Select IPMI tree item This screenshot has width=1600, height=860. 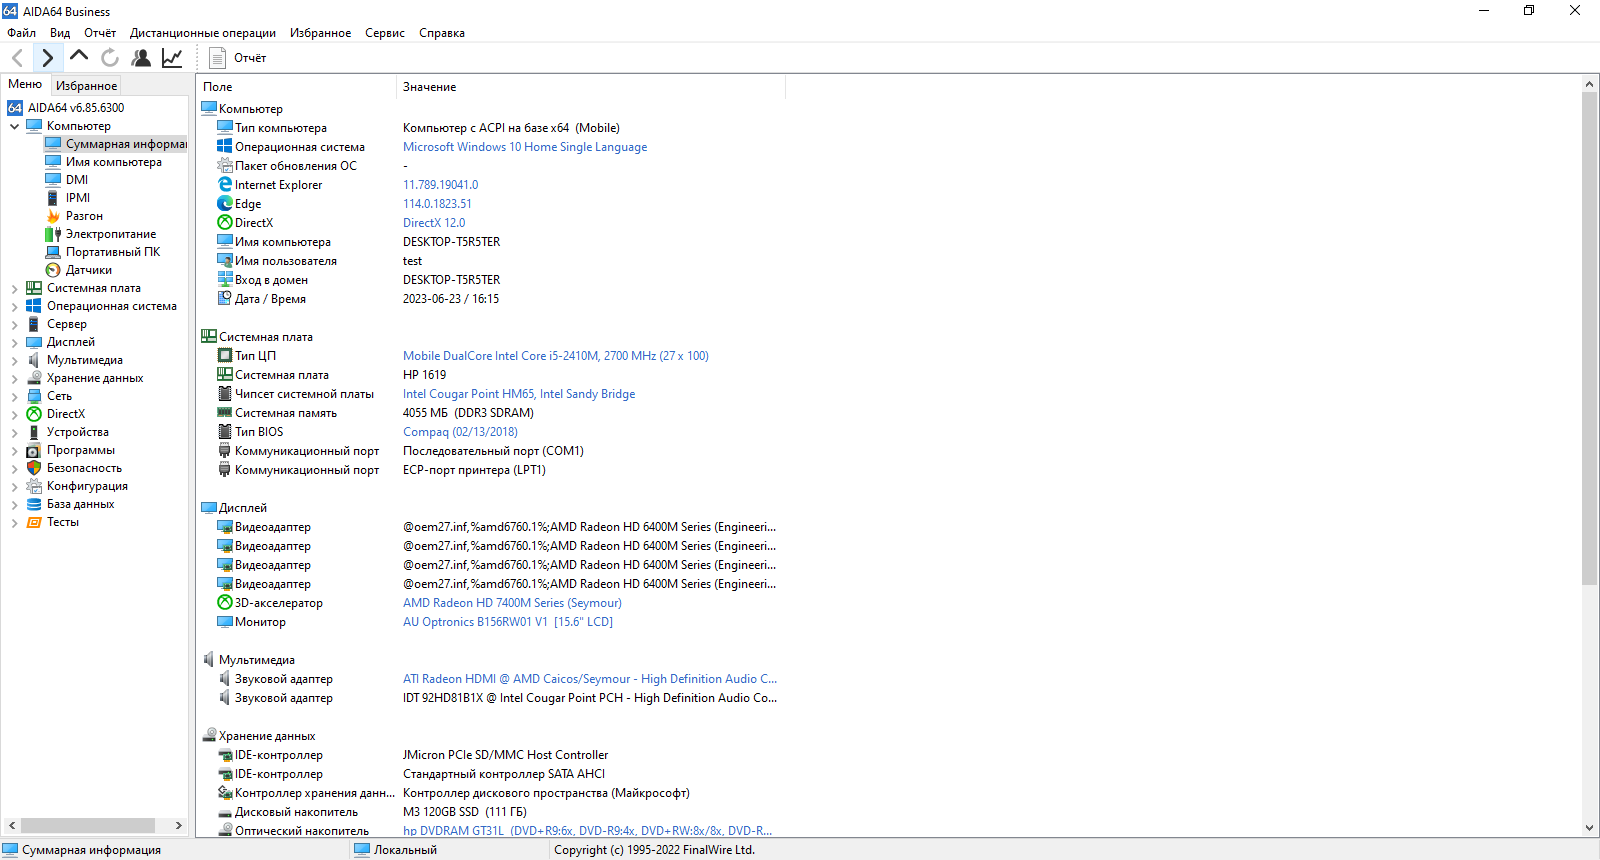coord(78,198)
